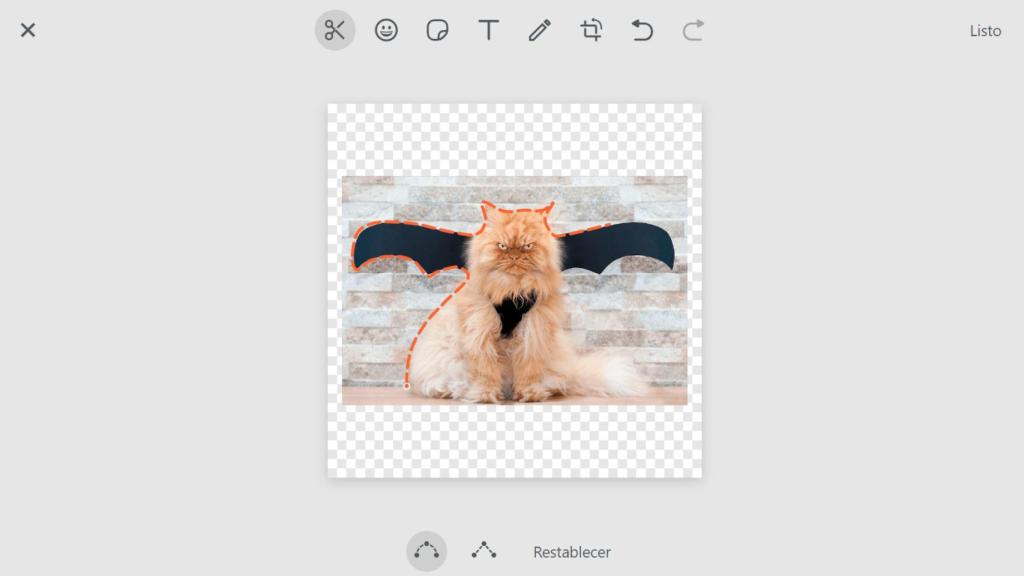Select the pencil drawing tool
This screenshot has height=576, width=1024.
(539, 30)
